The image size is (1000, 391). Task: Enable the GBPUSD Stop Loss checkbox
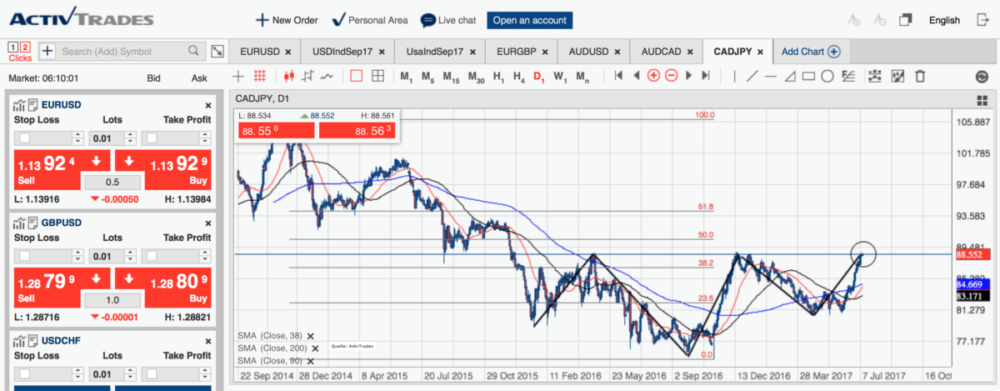click(x=24, y=256)
